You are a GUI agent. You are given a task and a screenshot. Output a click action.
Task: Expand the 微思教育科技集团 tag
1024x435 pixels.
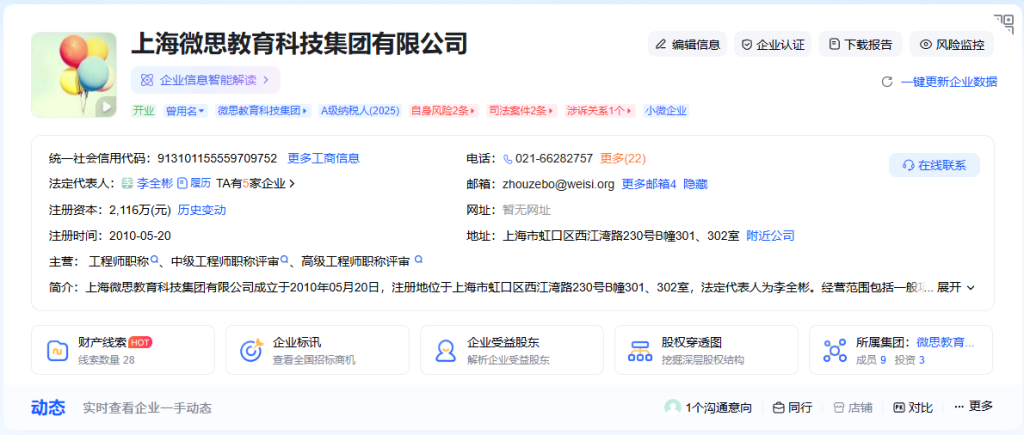click(x=263, y=110)
